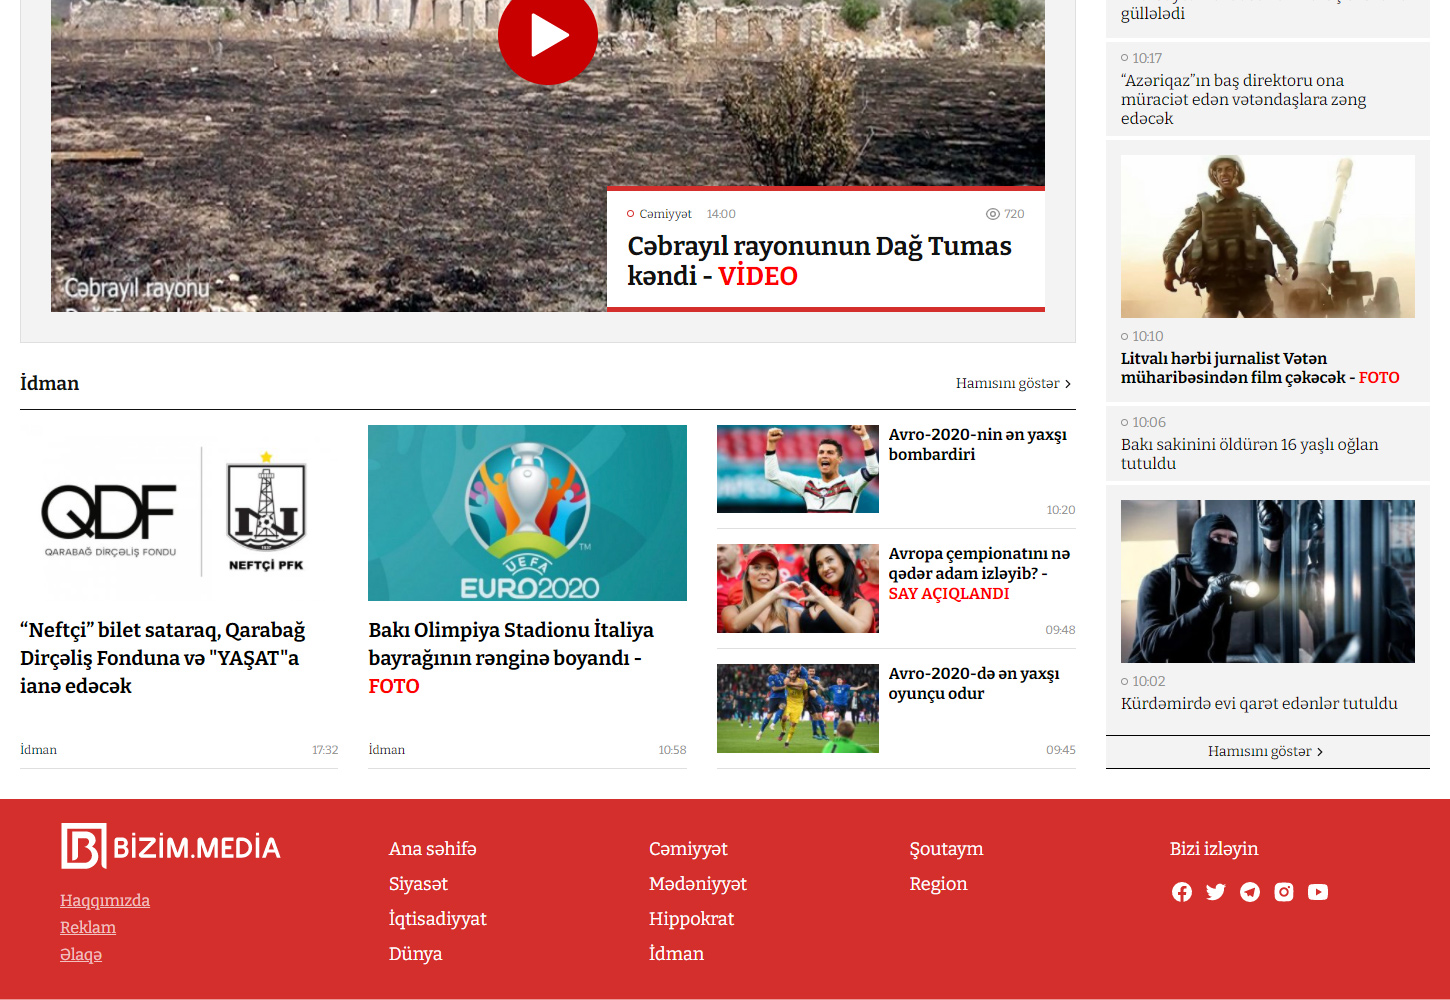The image size is (1450, 1000).
Task: Open the Instagram icon in footer
Action: click(1284, 892)
